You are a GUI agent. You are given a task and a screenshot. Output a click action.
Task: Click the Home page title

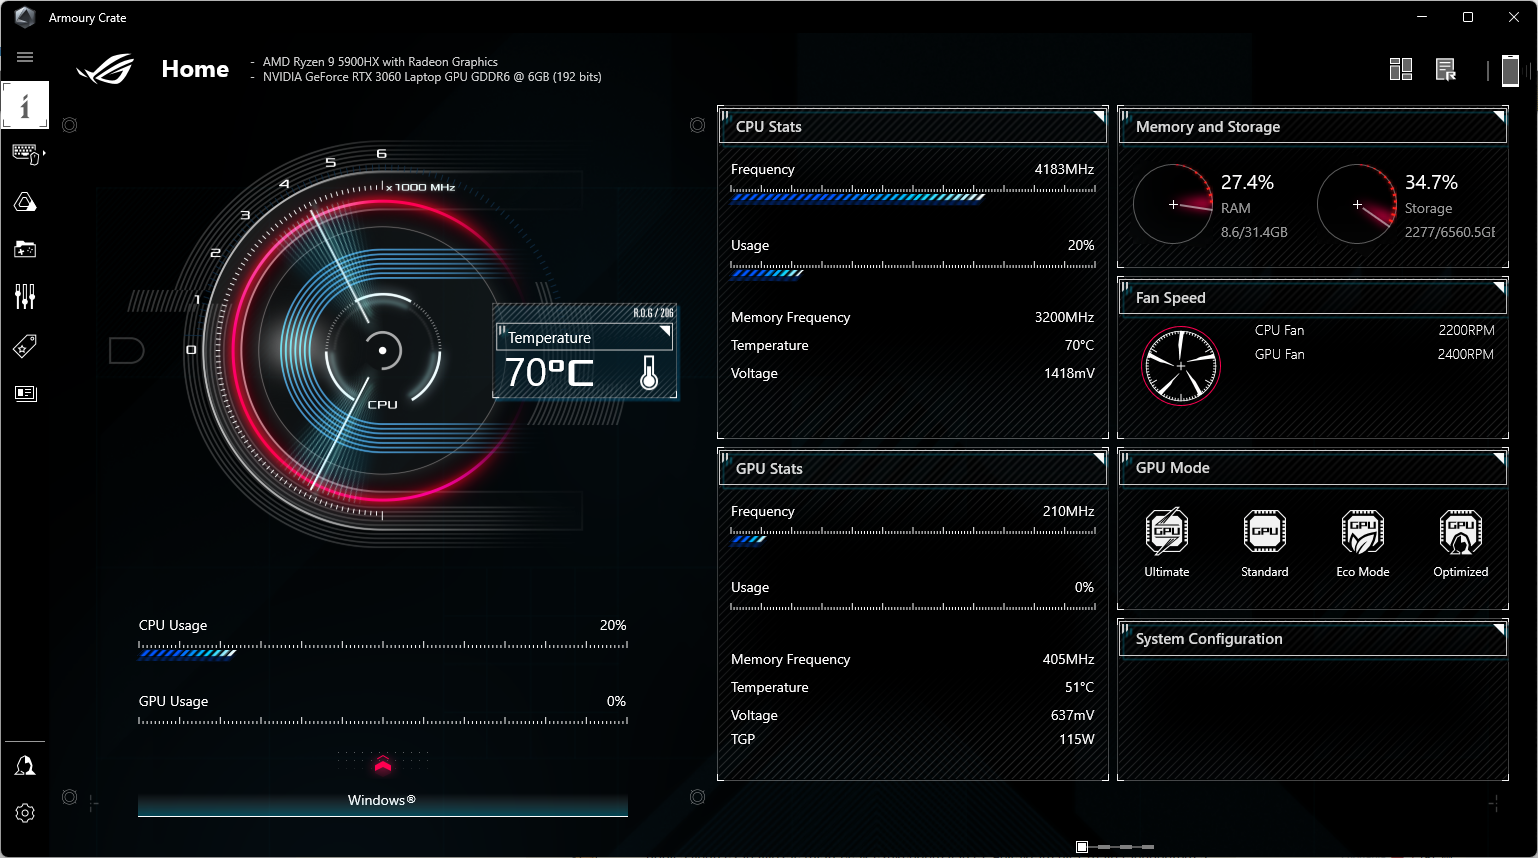tap(195, 69)
